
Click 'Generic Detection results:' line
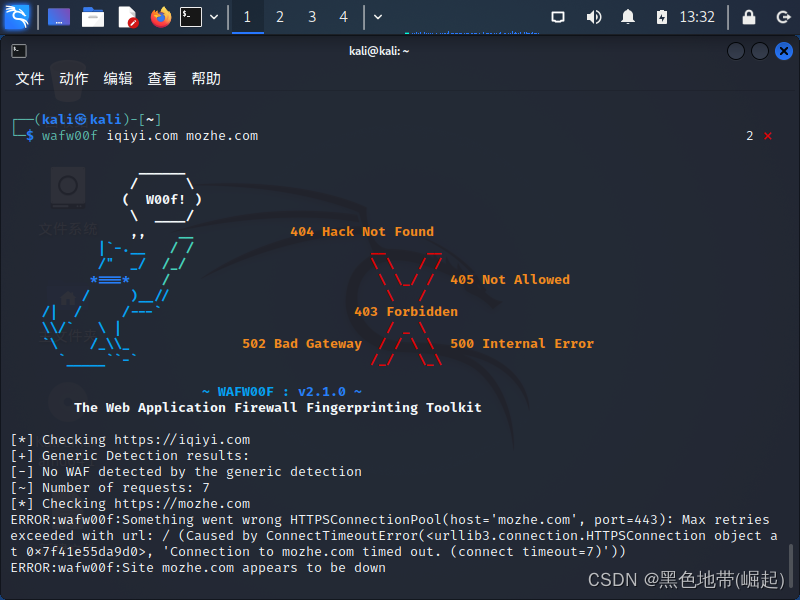coord(130,455)
